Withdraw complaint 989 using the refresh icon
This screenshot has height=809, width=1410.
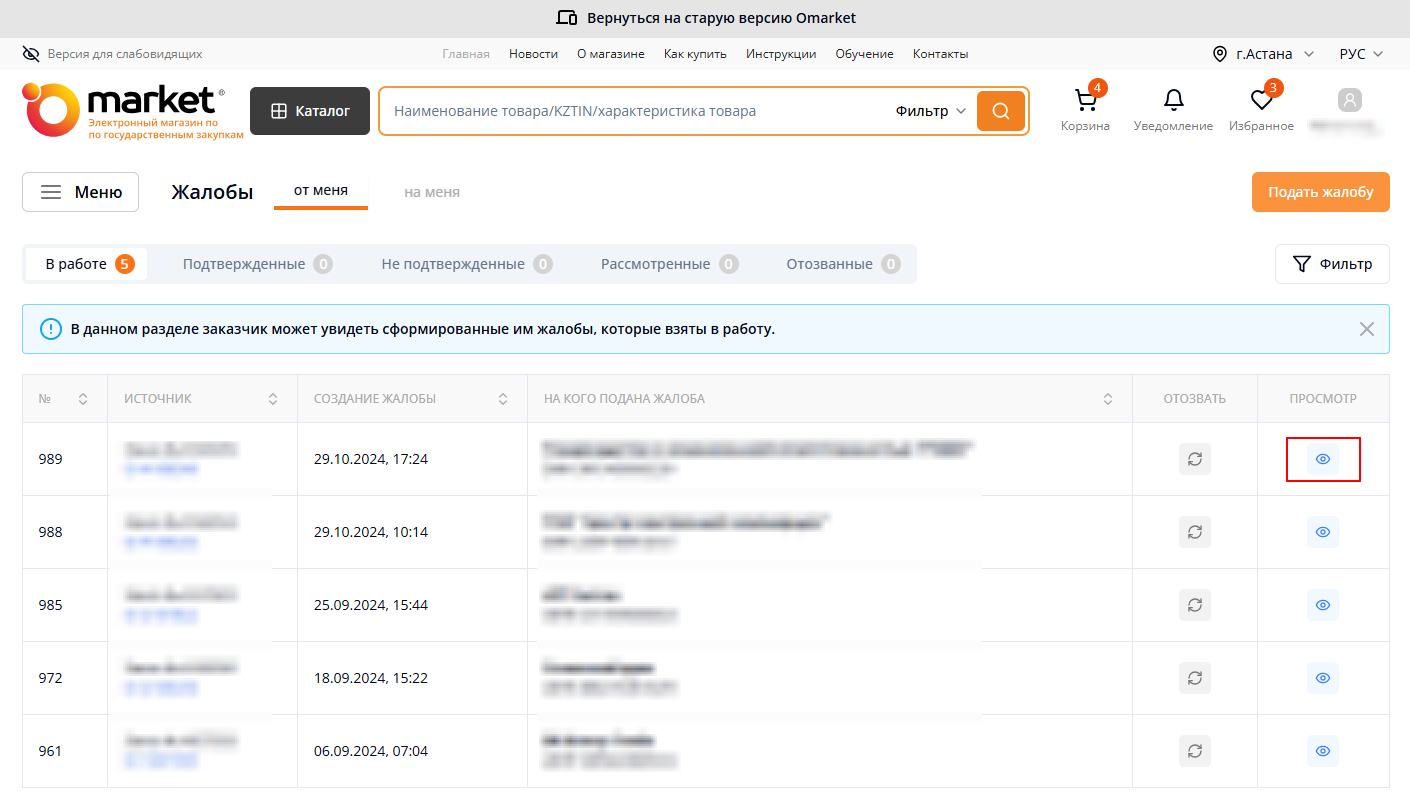coord(1194,459)
